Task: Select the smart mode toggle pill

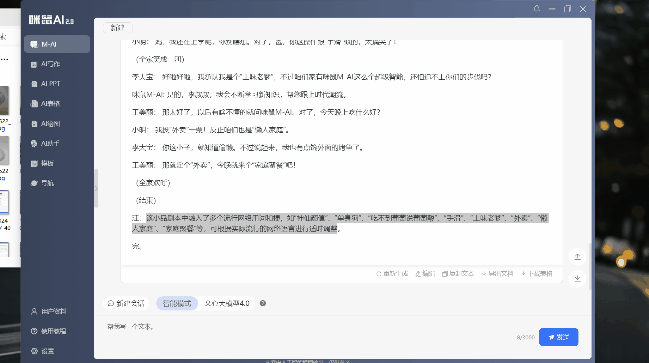Action: pos(177,303)
